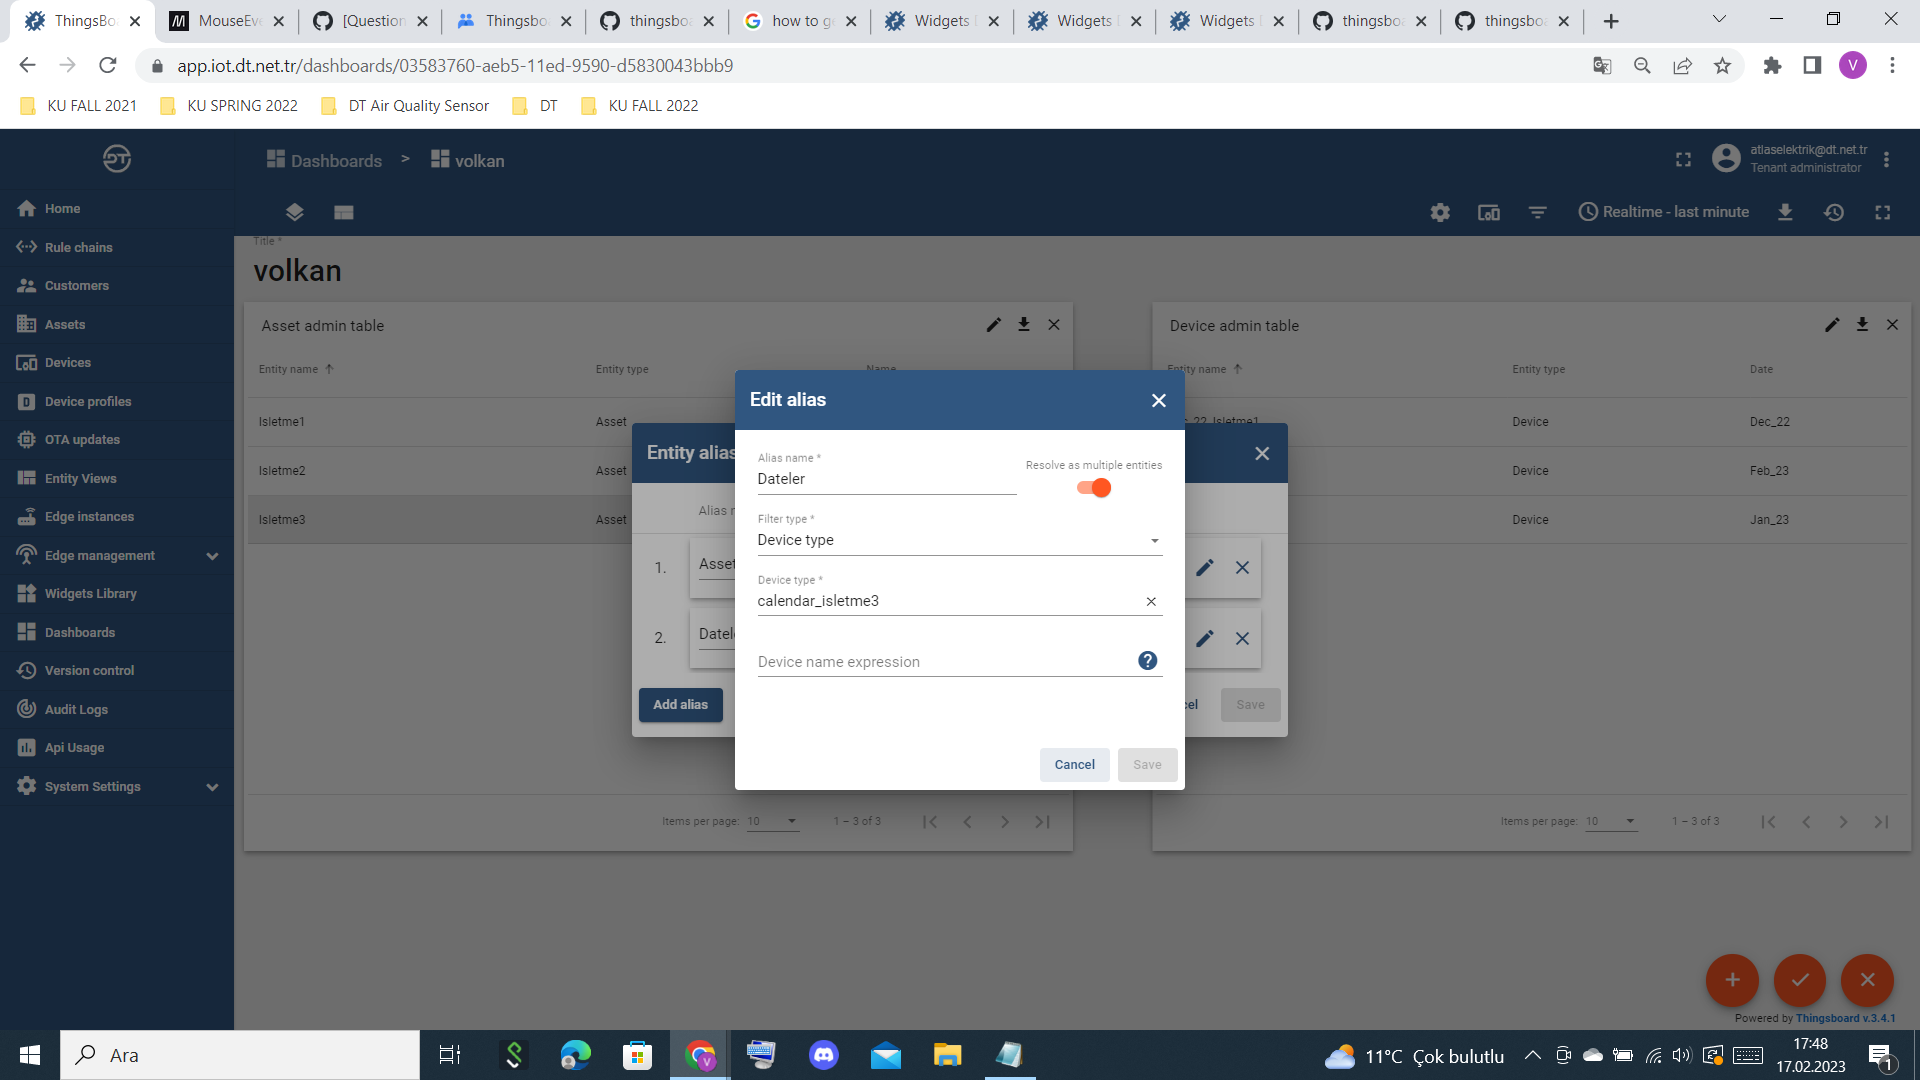Clear the calendar_isletme3 device type
This screenshot has height=1080, width=1920.
(x=1150, y=601)
